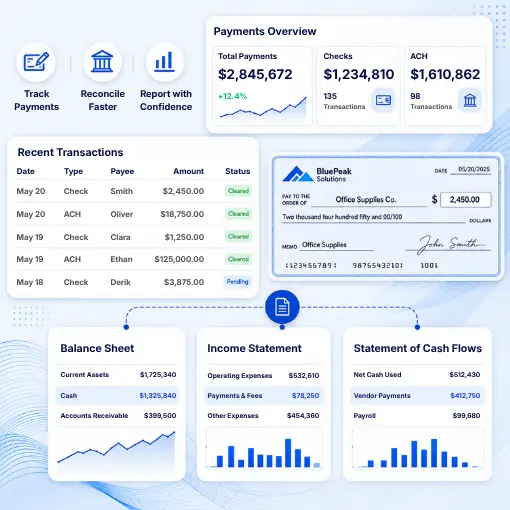
Task: Open the blue document icon above Income Statement
Action: (282, 307)
